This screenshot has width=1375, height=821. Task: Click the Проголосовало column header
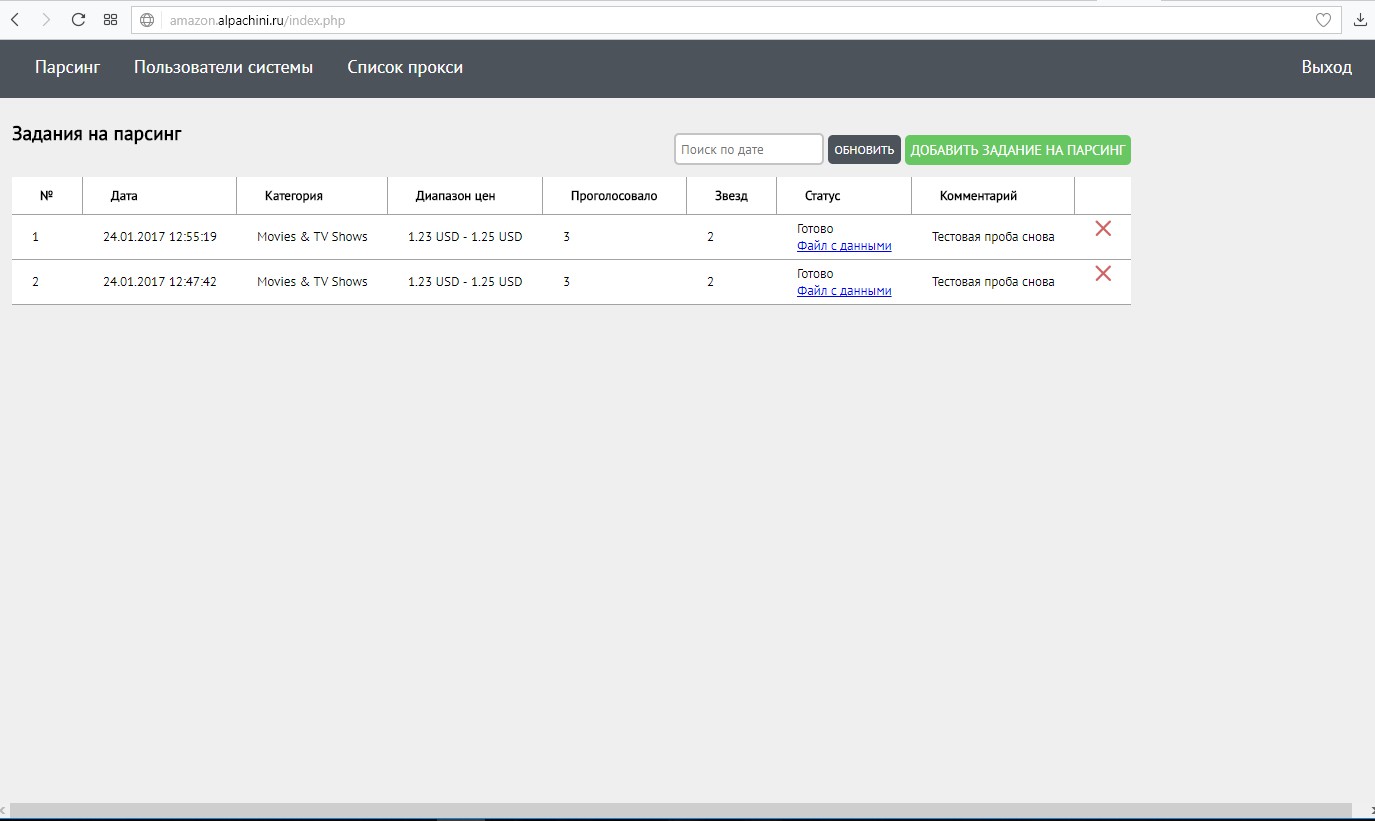pos(614,196)
